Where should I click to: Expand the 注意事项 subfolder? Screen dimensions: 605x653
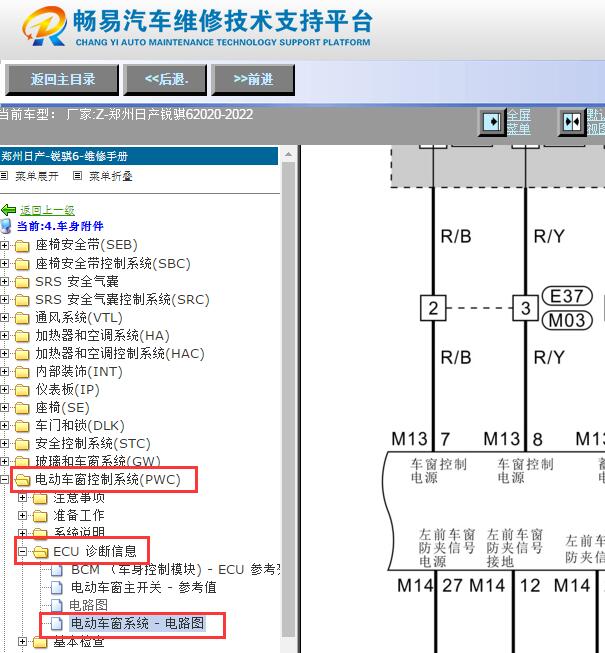(x=22, y=498)
